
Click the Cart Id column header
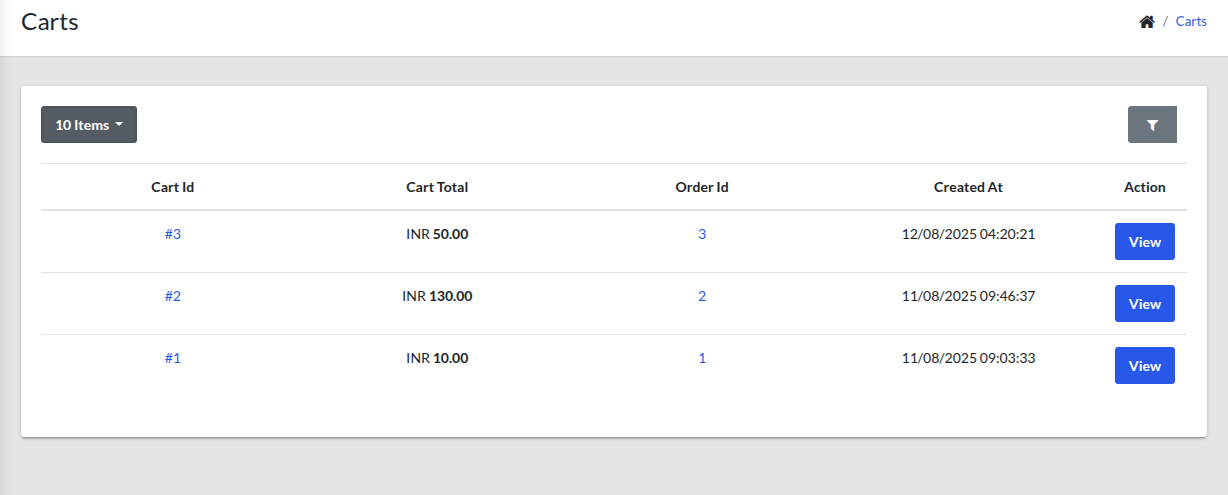(173, 187)
